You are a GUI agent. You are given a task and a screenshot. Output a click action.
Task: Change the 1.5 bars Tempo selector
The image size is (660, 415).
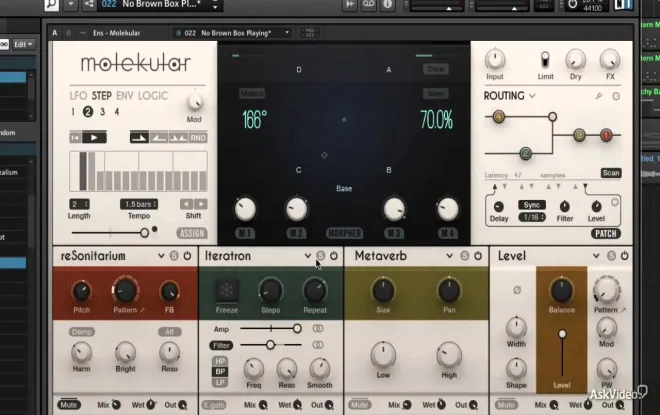(139, 204)
